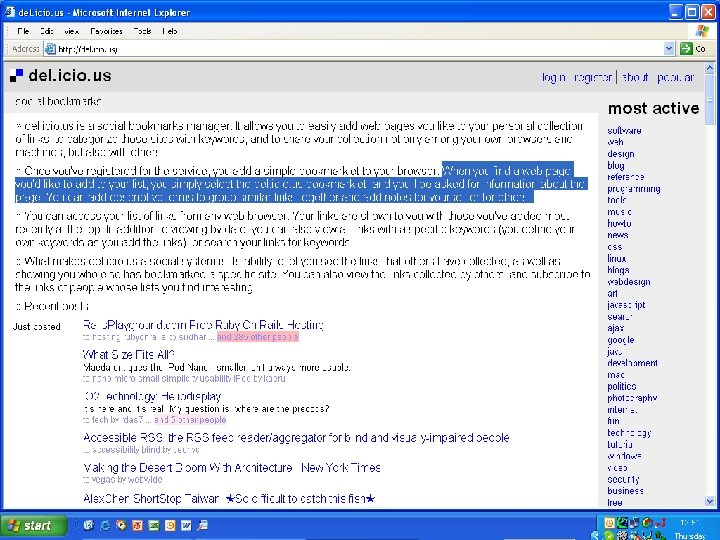Click the red quick launch icon
720x540 pixels.
point(137,525)
